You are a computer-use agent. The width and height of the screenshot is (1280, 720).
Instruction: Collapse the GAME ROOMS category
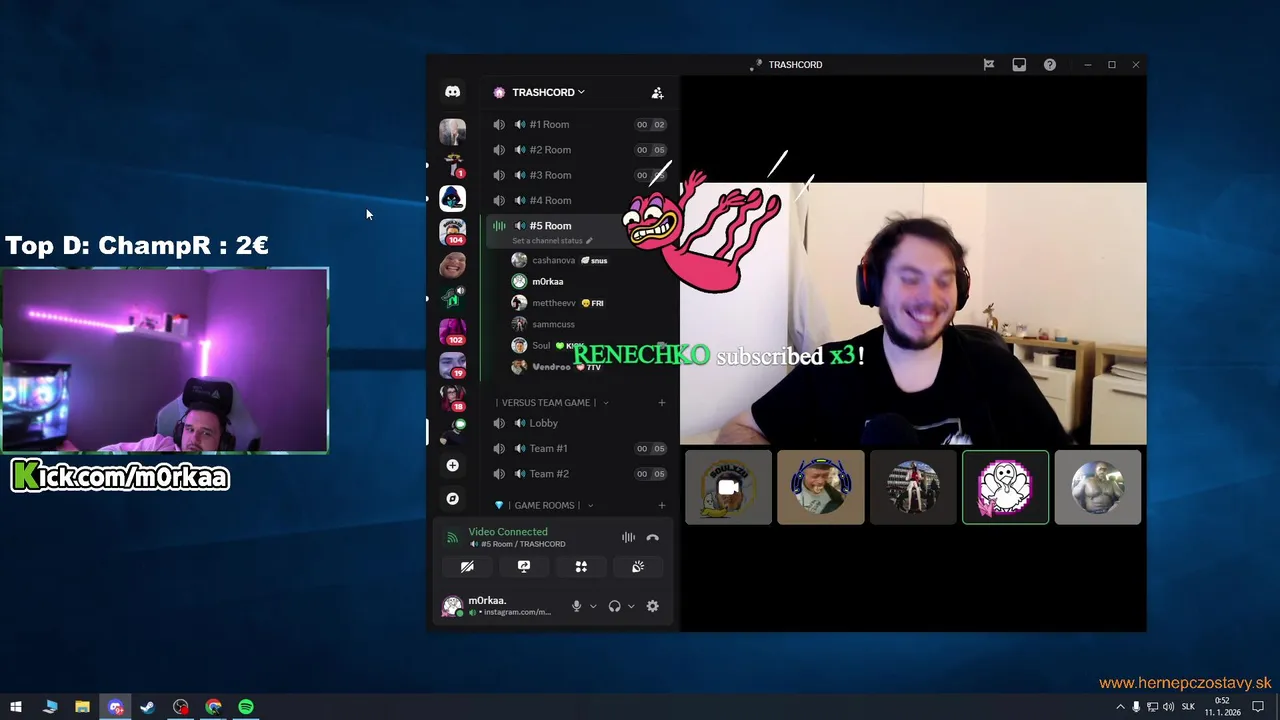pyautogui.click(x=545, y=505)
